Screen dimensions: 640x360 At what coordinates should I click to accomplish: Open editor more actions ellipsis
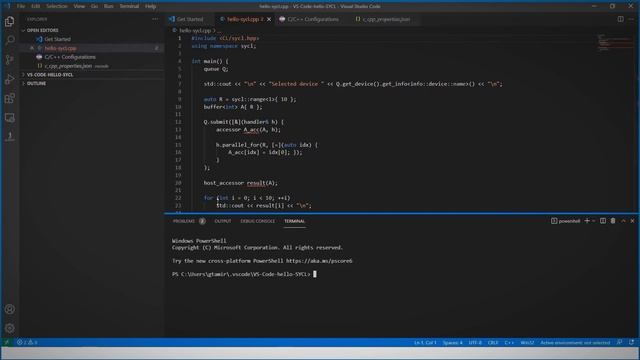coord(631,19)
